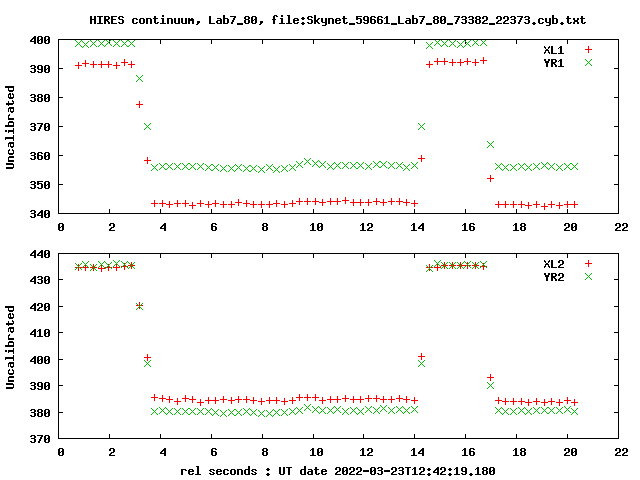
Task: Click the x-axis tick label 0 under the XL1/YR1 plot
Action: click(x=61, y=227)
